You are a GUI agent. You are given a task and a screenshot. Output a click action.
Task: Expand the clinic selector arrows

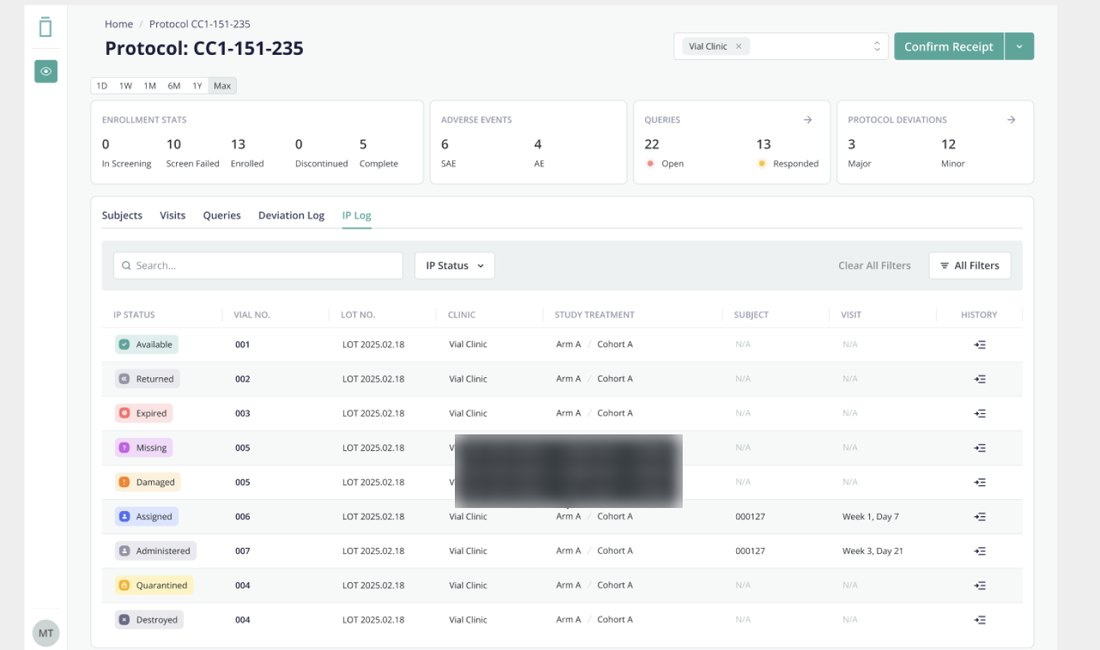[876, 46]
